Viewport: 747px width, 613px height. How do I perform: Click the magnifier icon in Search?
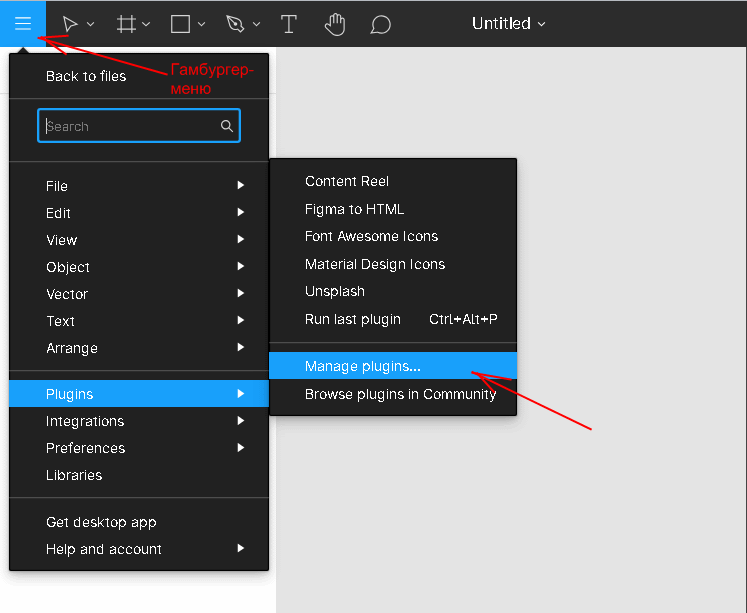(227, 126)
